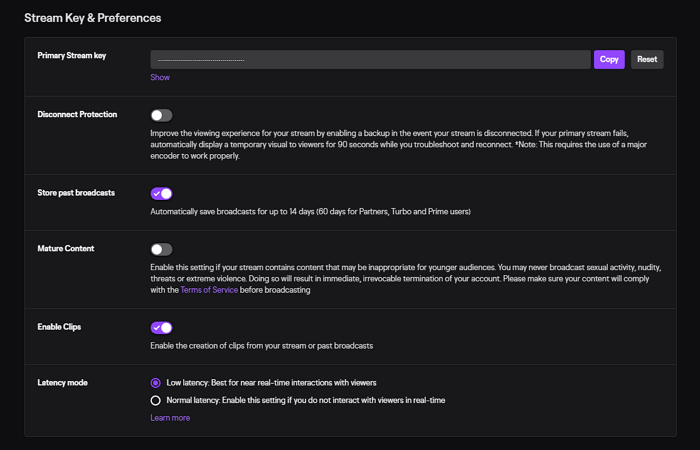Disable the Enable Clips toggle
Viewport: 700px width, 450px height.
[161, 328]
